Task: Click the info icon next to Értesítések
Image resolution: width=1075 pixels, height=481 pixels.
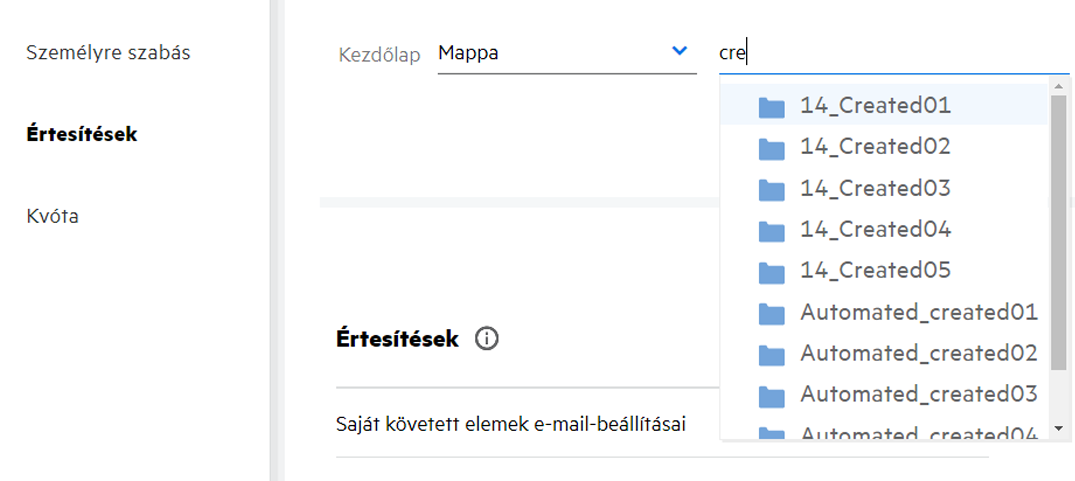Action: coord(487,339)
